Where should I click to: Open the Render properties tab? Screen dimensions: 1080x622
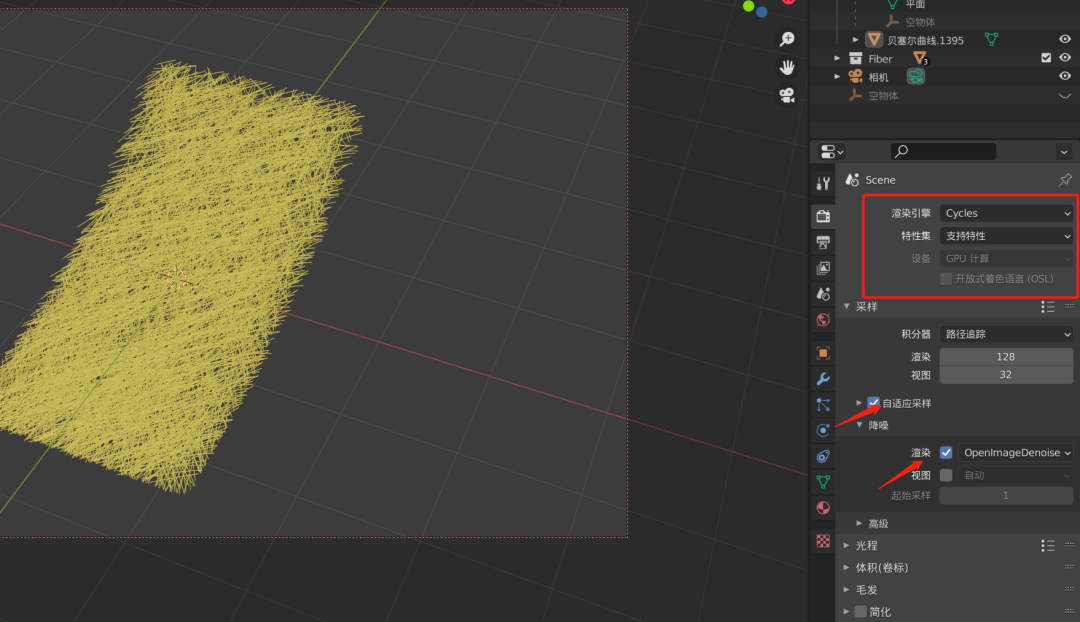click(x=823, y=216)
